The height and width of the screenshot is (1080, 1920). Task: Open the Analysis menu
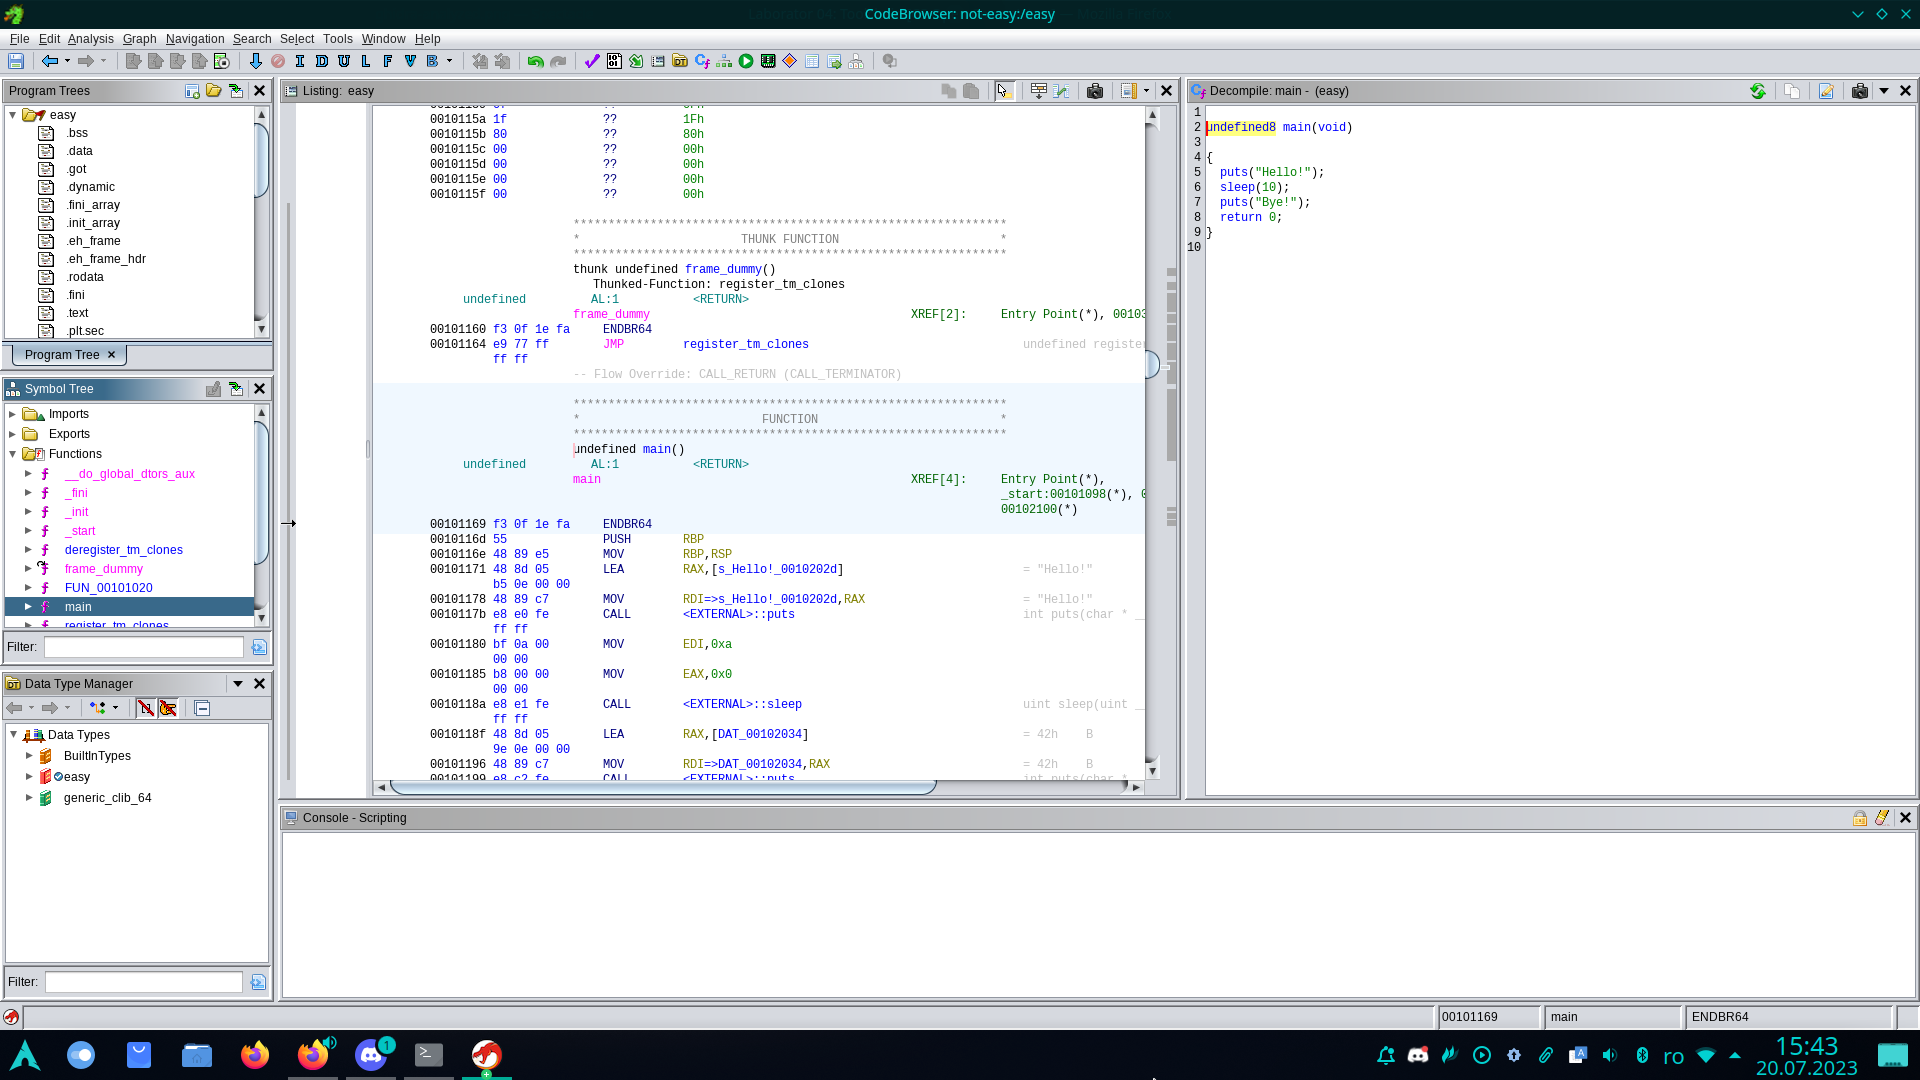(x=90, y=39)
